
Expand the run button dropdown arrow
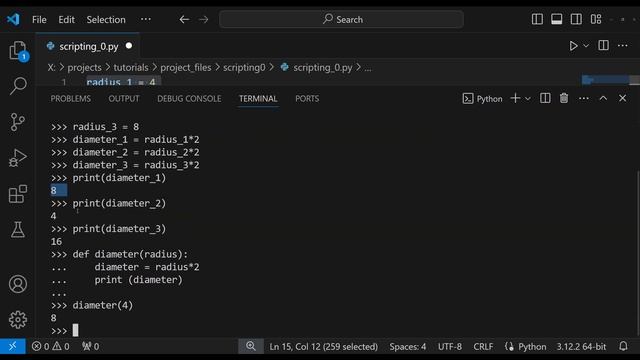[586, 46]
